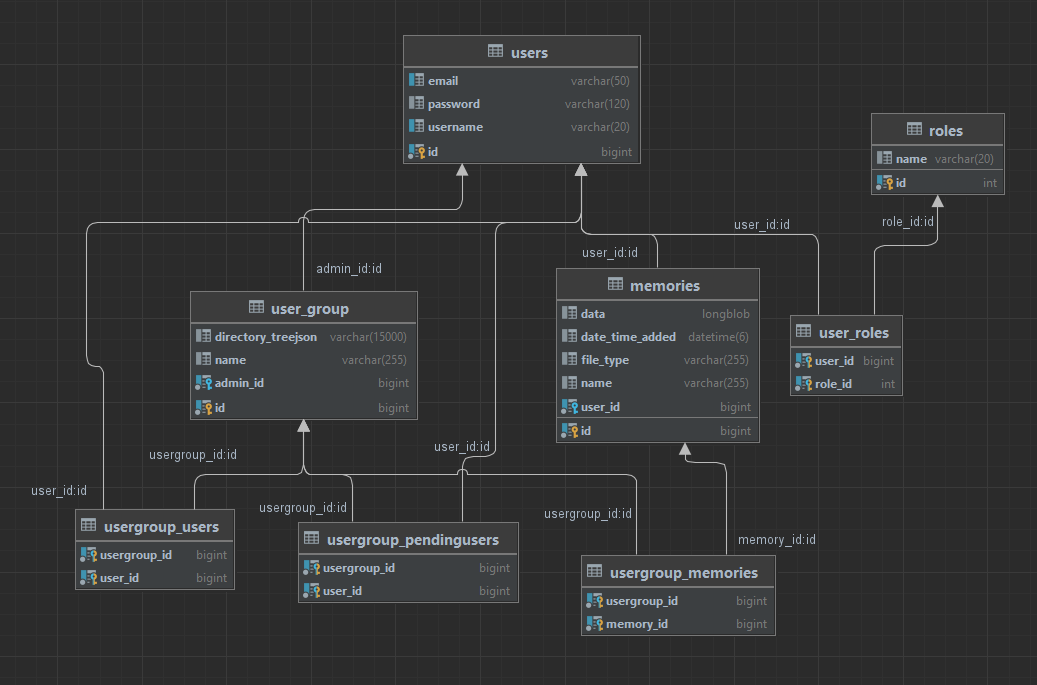Screen dimensions: 1037x685
Task: Click the admin_id foreign key icon
Action: (203, 383)
